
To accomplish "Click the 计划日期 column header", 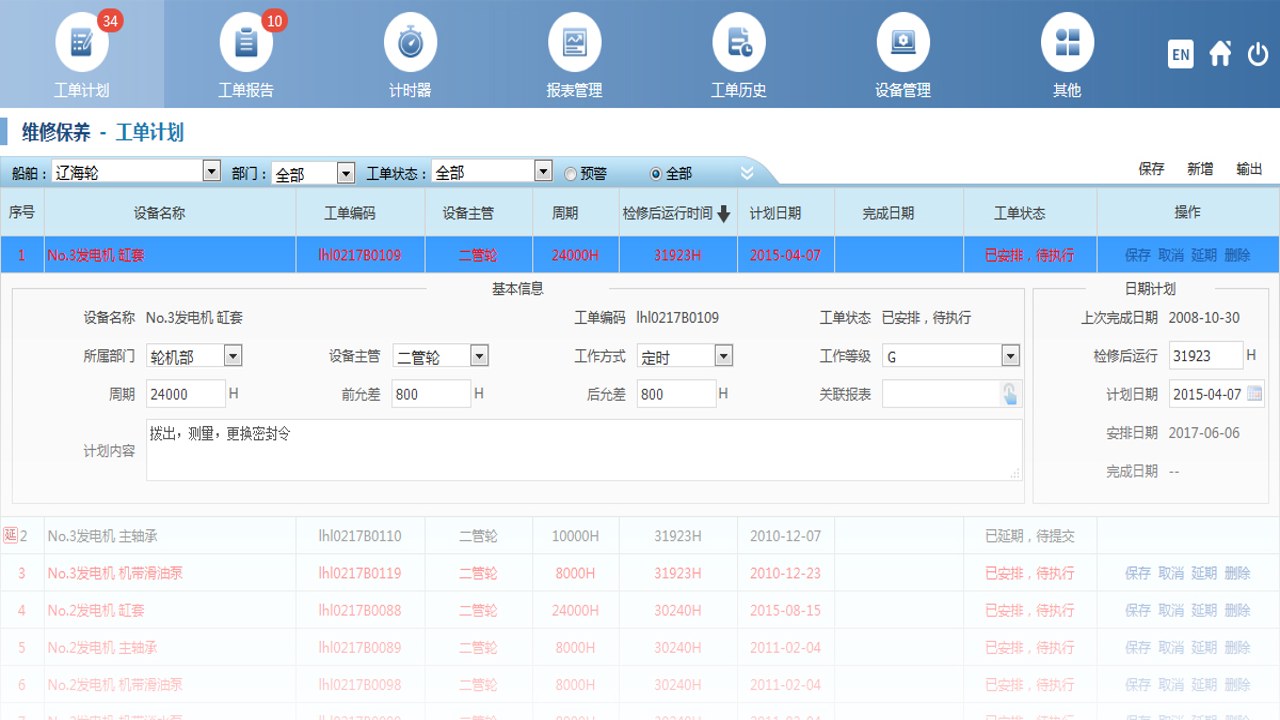I will [x=775, y=213].
